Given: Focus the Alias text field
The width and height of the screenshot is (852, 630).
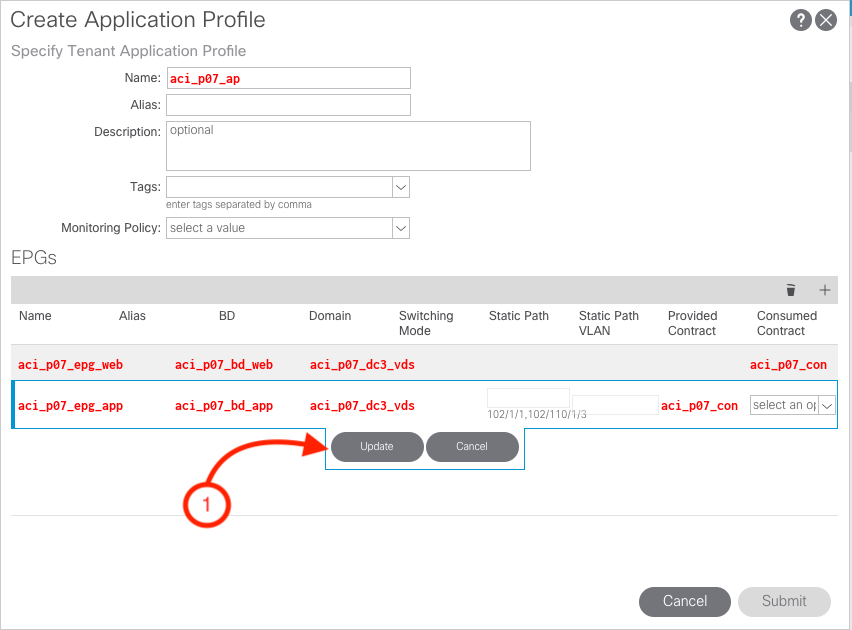Looking at the screenshot, I should click(x=288, y=105).
